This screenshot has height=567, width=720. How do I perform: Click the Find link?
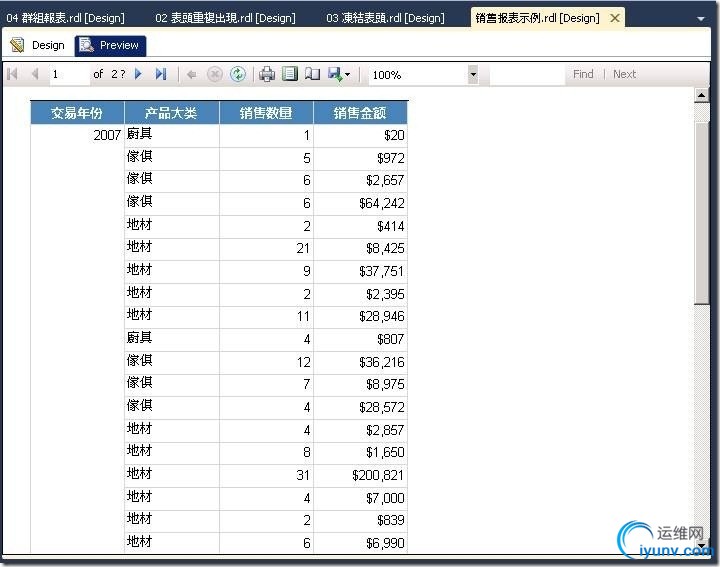click(583, 74)
